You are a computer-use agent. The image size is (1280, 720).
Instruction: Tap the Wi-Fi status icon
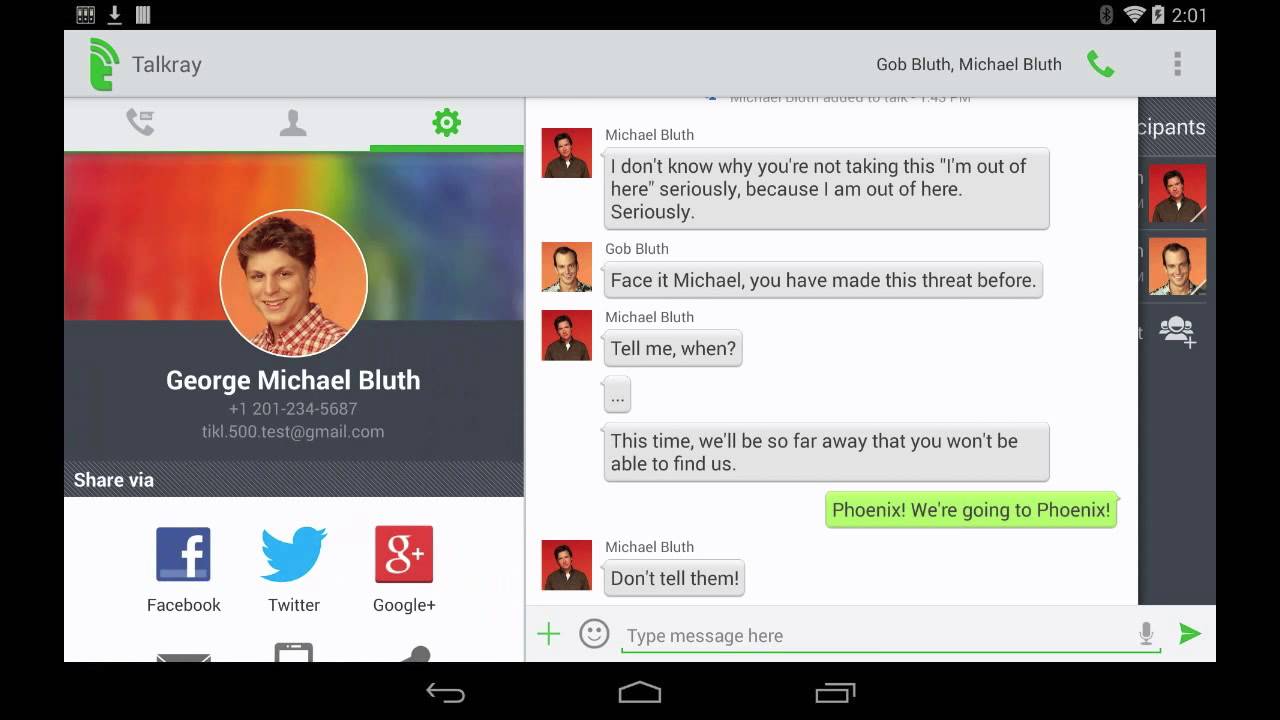pyautogui.click(x=1133, y=15)
